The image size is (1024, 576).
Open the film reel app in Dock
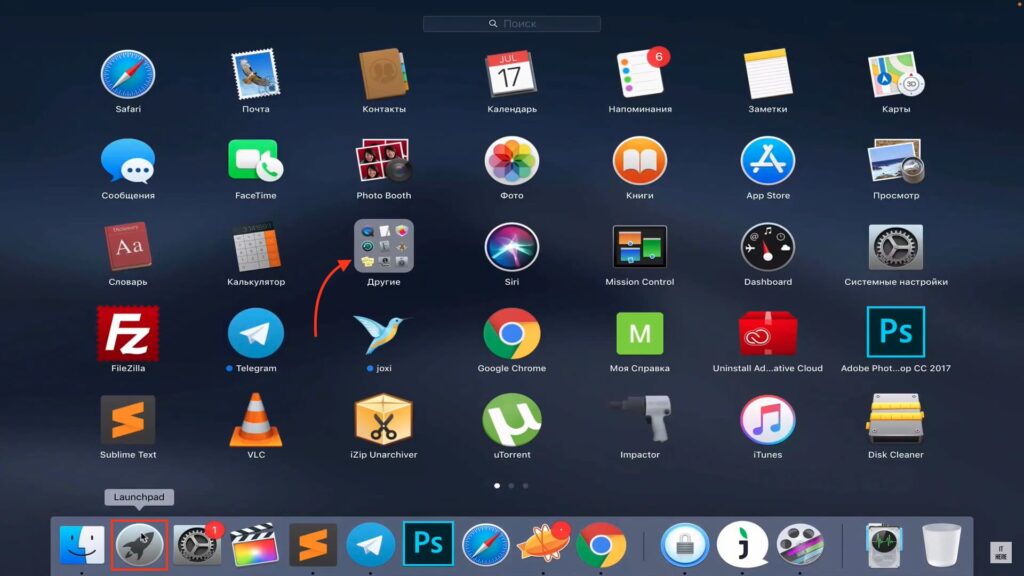[800, 544]
